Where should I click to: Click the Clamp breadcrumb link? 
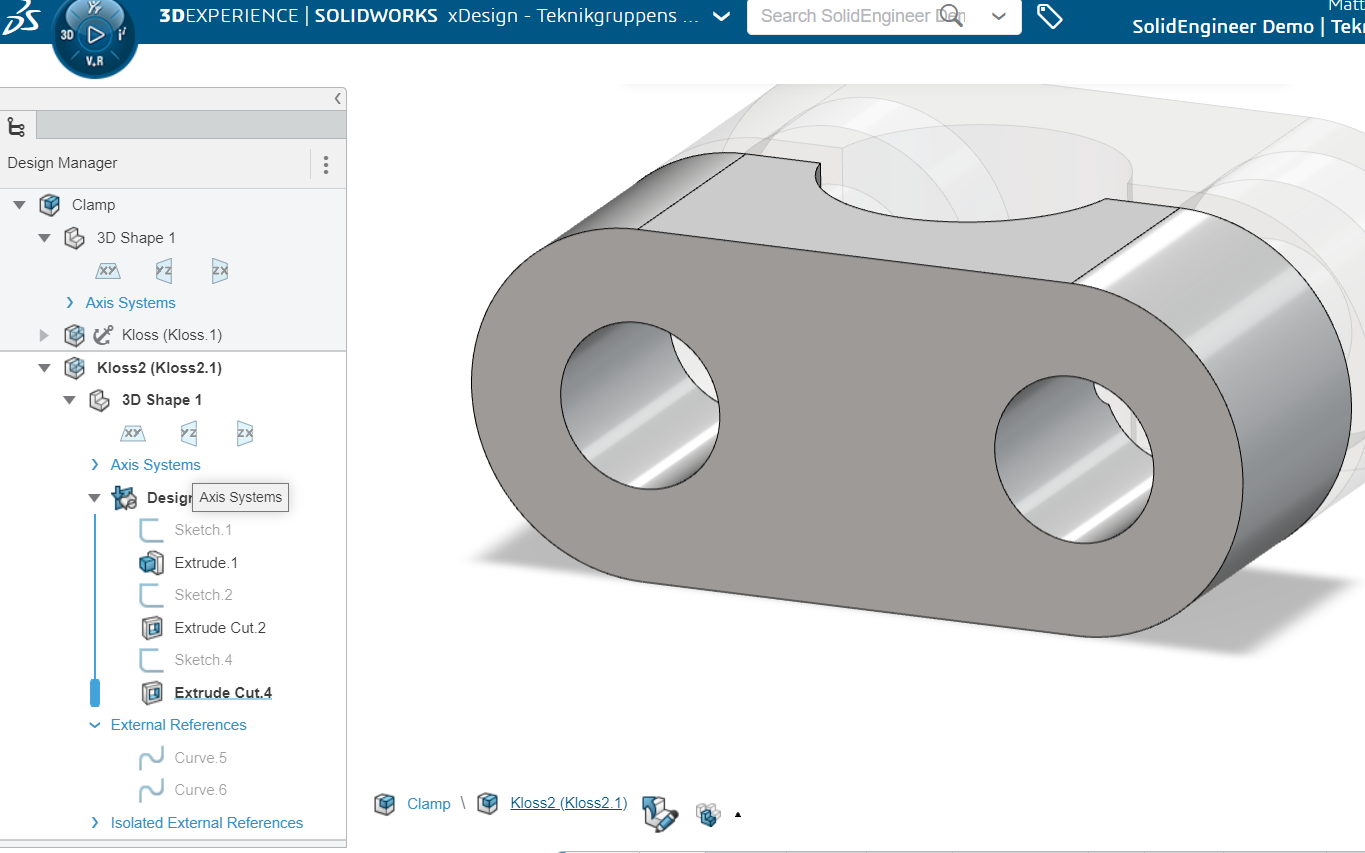pos(428,804)
